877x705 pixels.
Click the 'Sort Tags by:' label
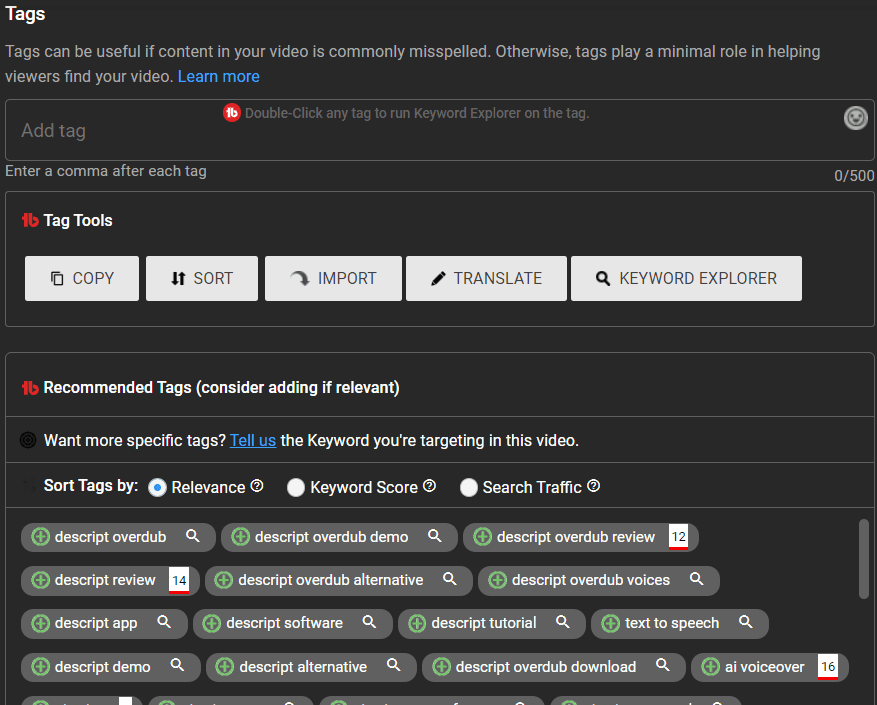[91, 486]
